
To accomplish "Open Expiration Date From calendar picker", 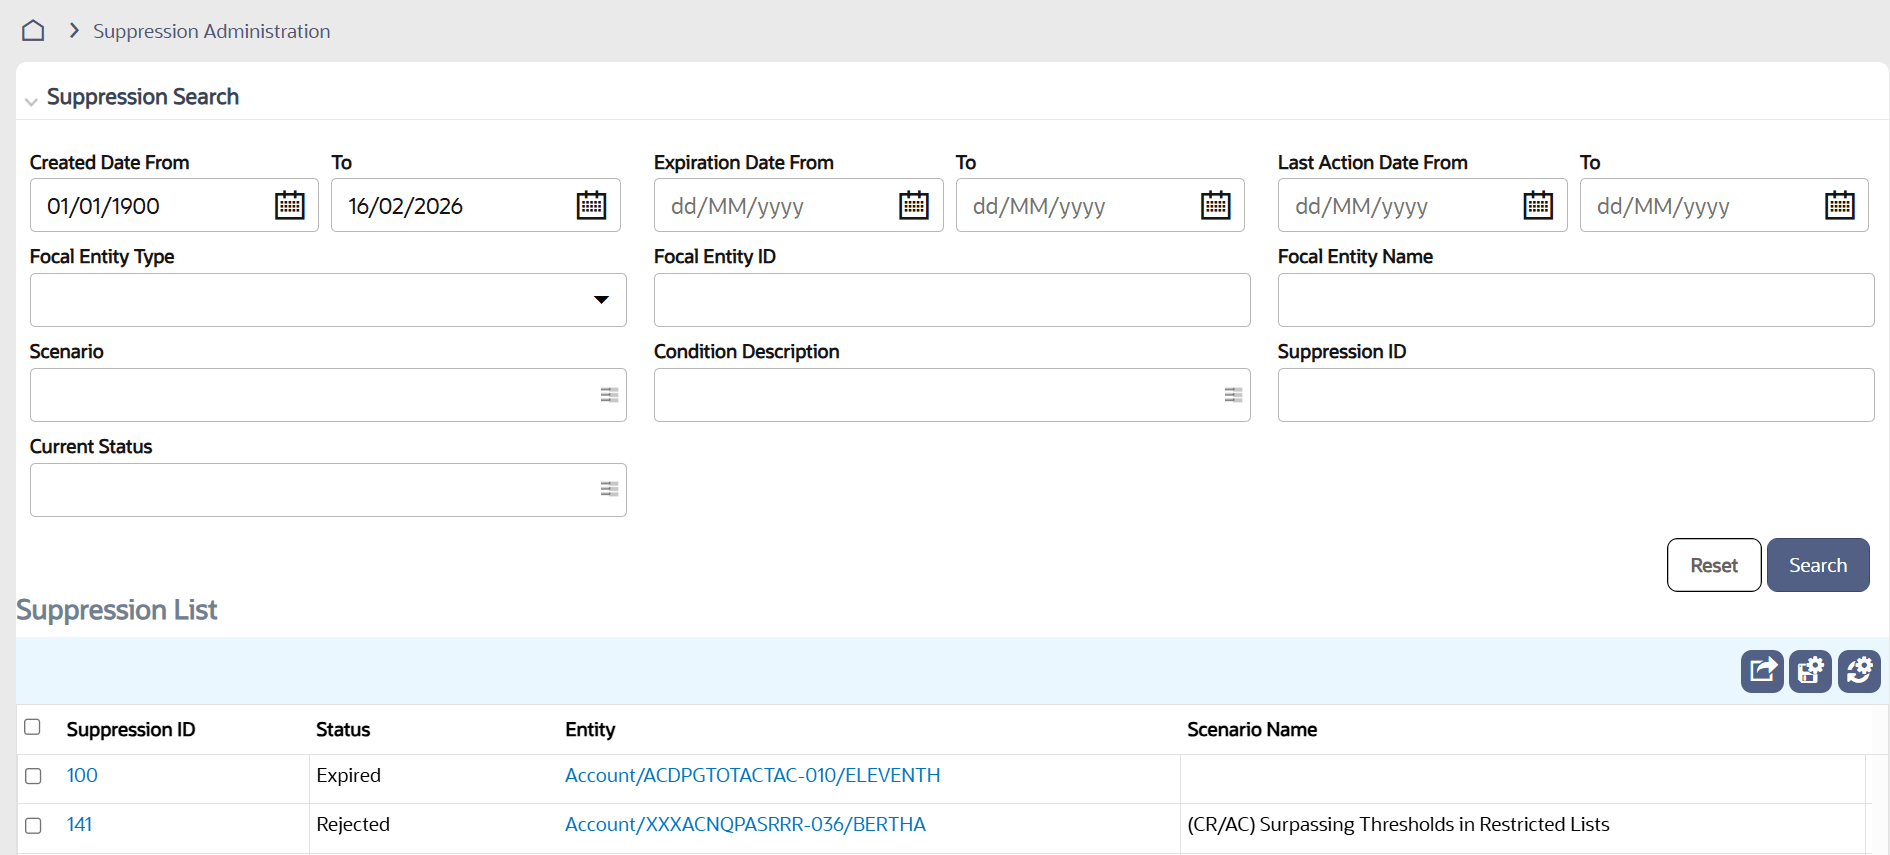I will (x=914, y=205).
